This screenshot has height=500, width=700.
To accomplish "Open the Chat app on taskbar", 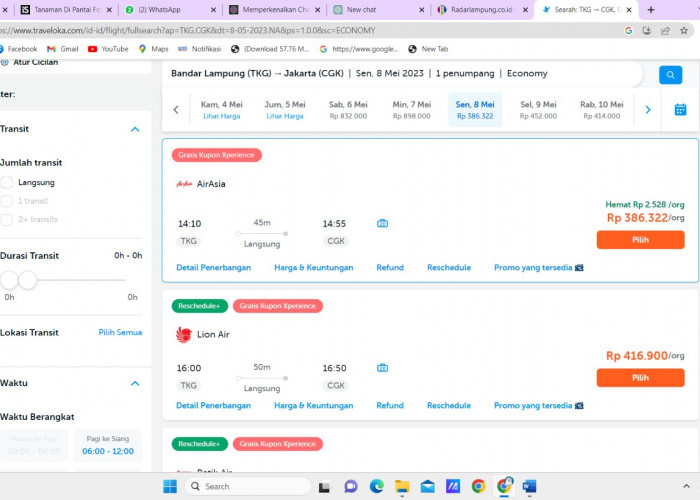I will [350, 486].
